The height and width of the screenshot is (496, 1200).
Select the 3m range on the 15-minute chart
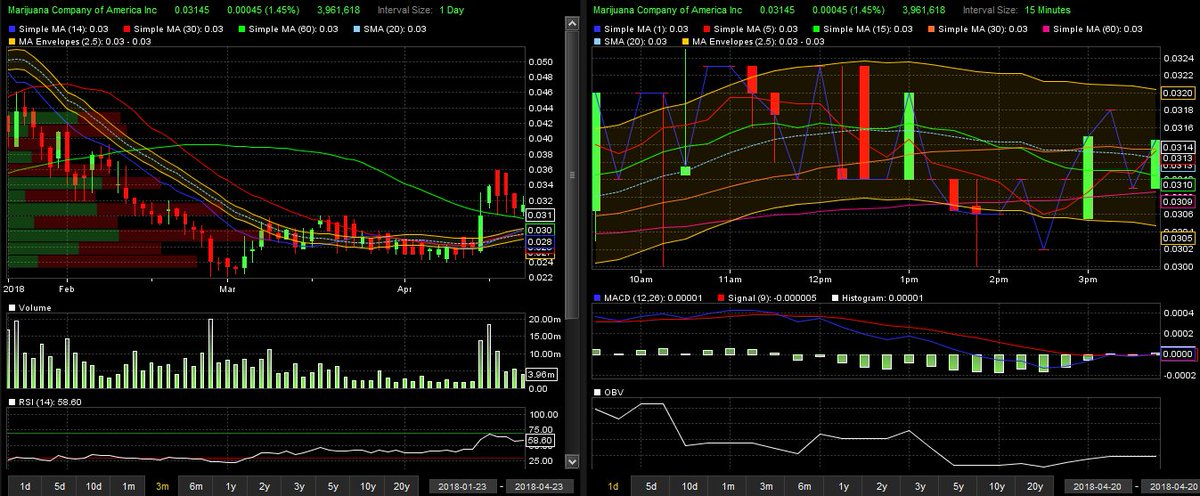(766, 486)
